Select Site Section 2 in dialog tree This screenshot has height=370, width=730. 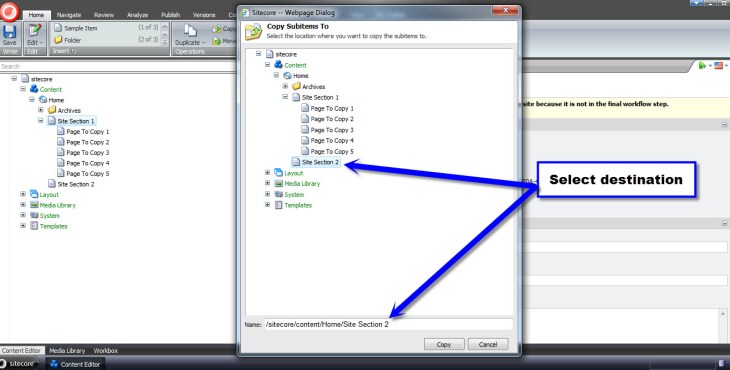click(320, 162)
